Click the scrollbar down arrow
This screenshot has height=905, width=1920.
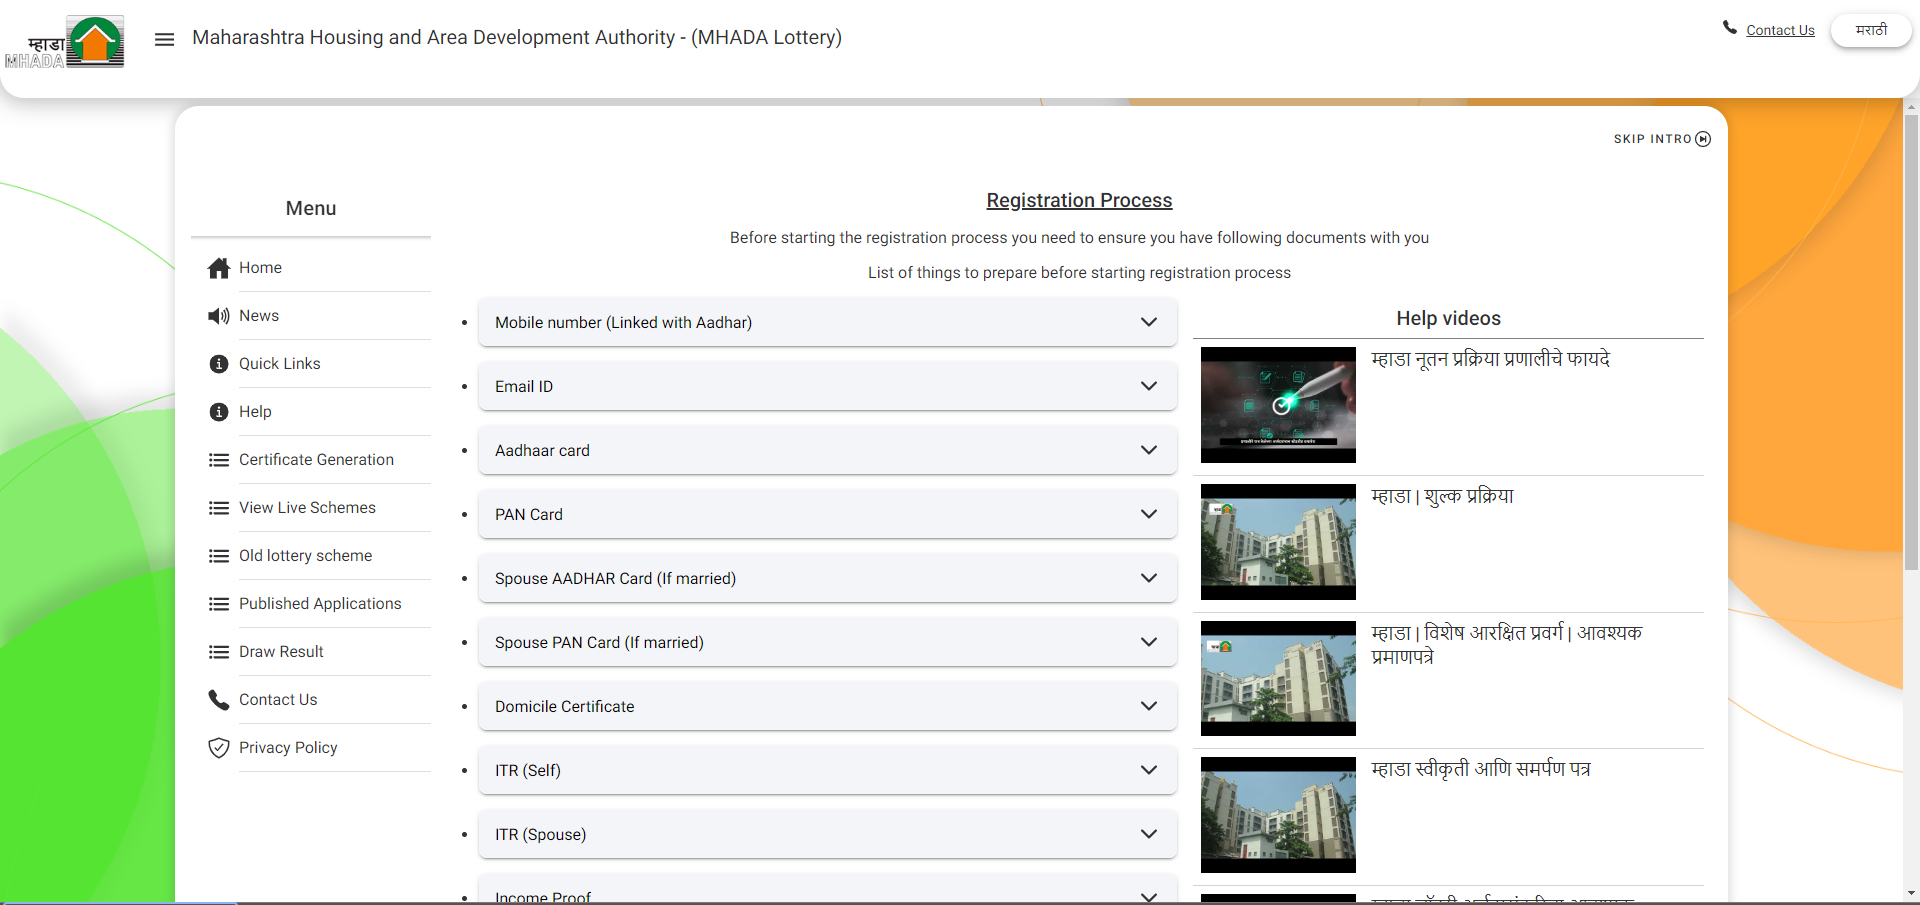pyautogui.click(x=1911, y=893)
